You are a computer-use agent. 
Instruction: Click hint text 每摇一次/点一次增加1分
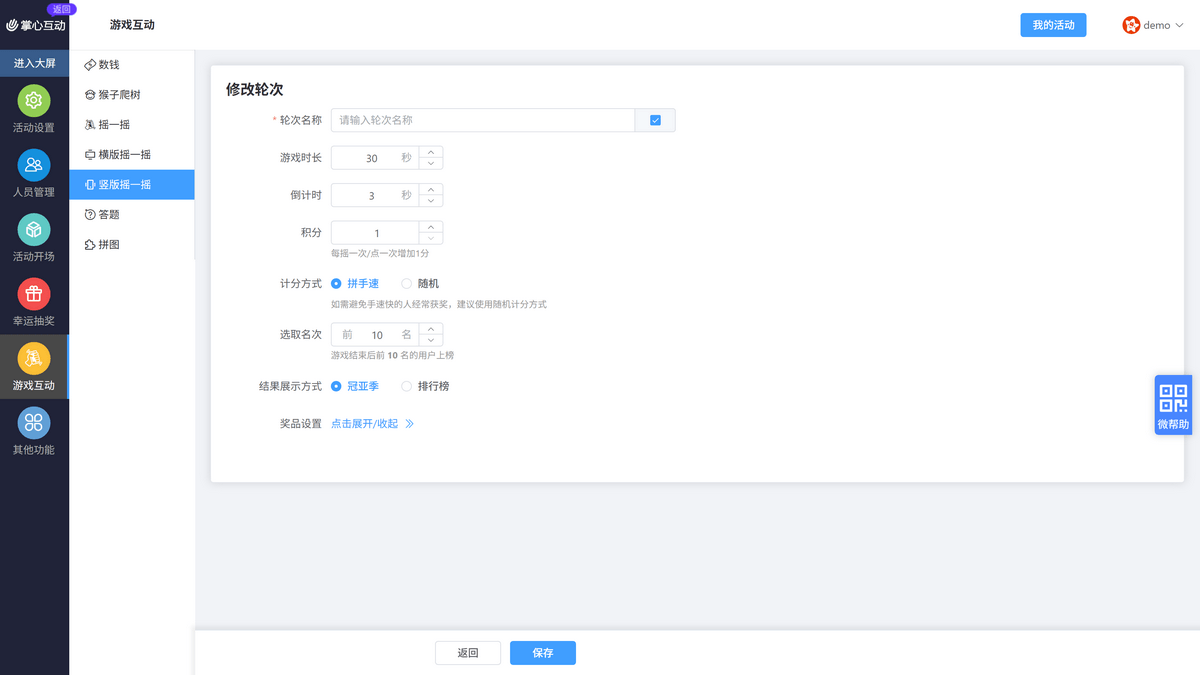click(380, 254)
